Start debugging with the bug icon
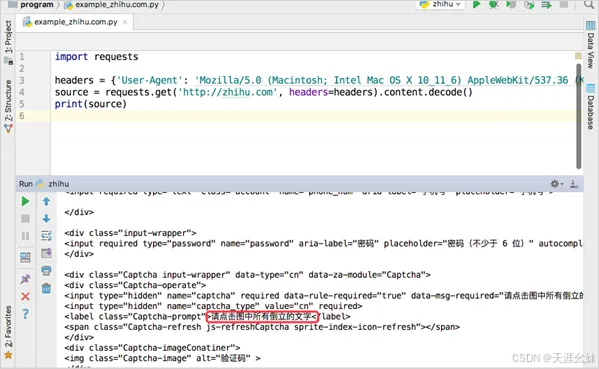The image size is (599, 369). [494, 5]
